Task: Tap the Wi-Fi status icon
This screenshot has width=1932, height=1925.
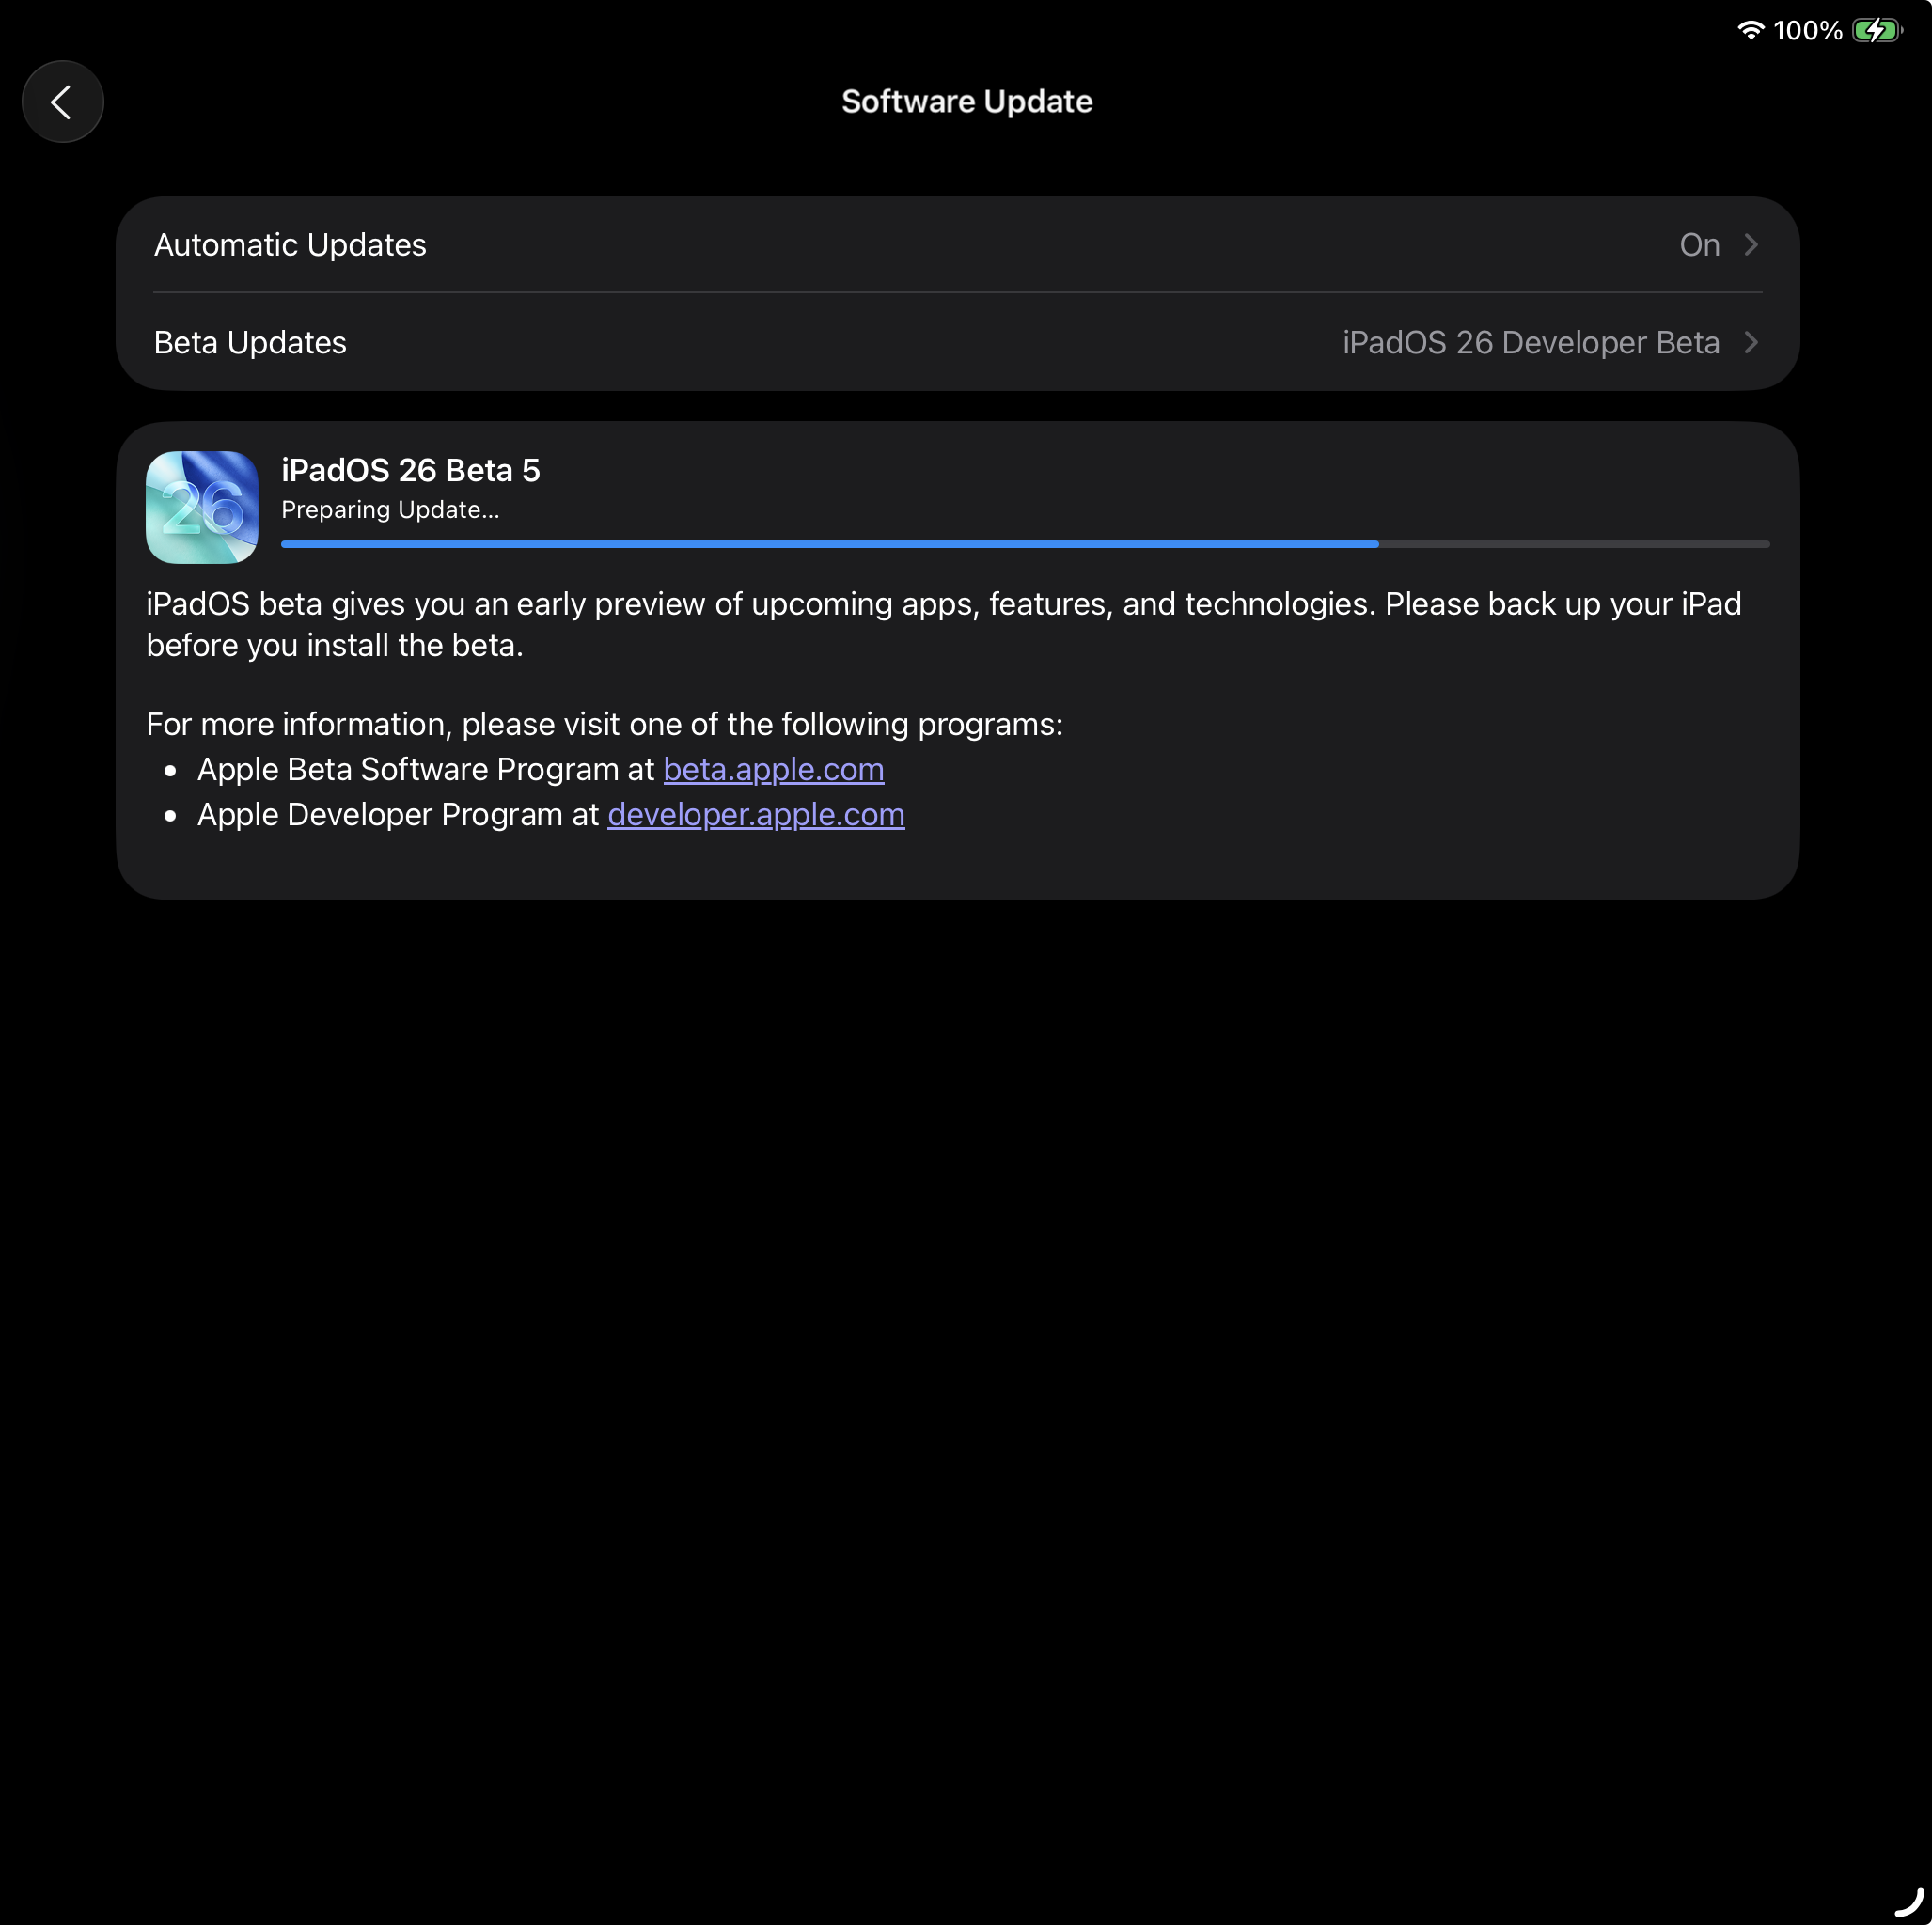Action: point(1750,30)
